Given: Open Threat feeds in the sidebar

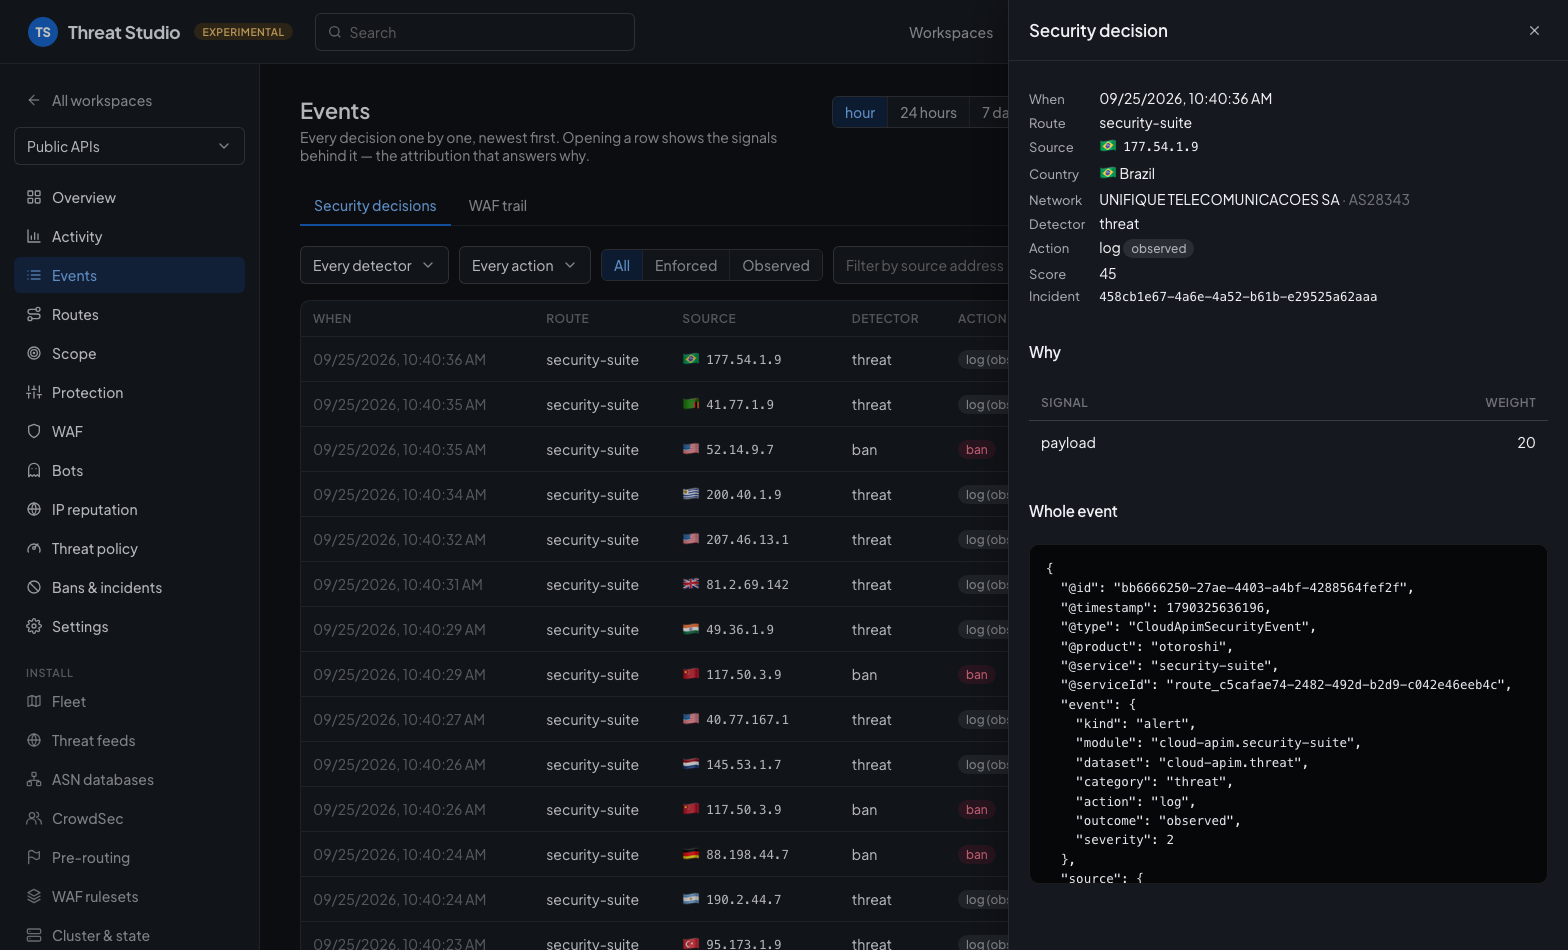Looking at the screenshot, I should [x=129, y=740].
